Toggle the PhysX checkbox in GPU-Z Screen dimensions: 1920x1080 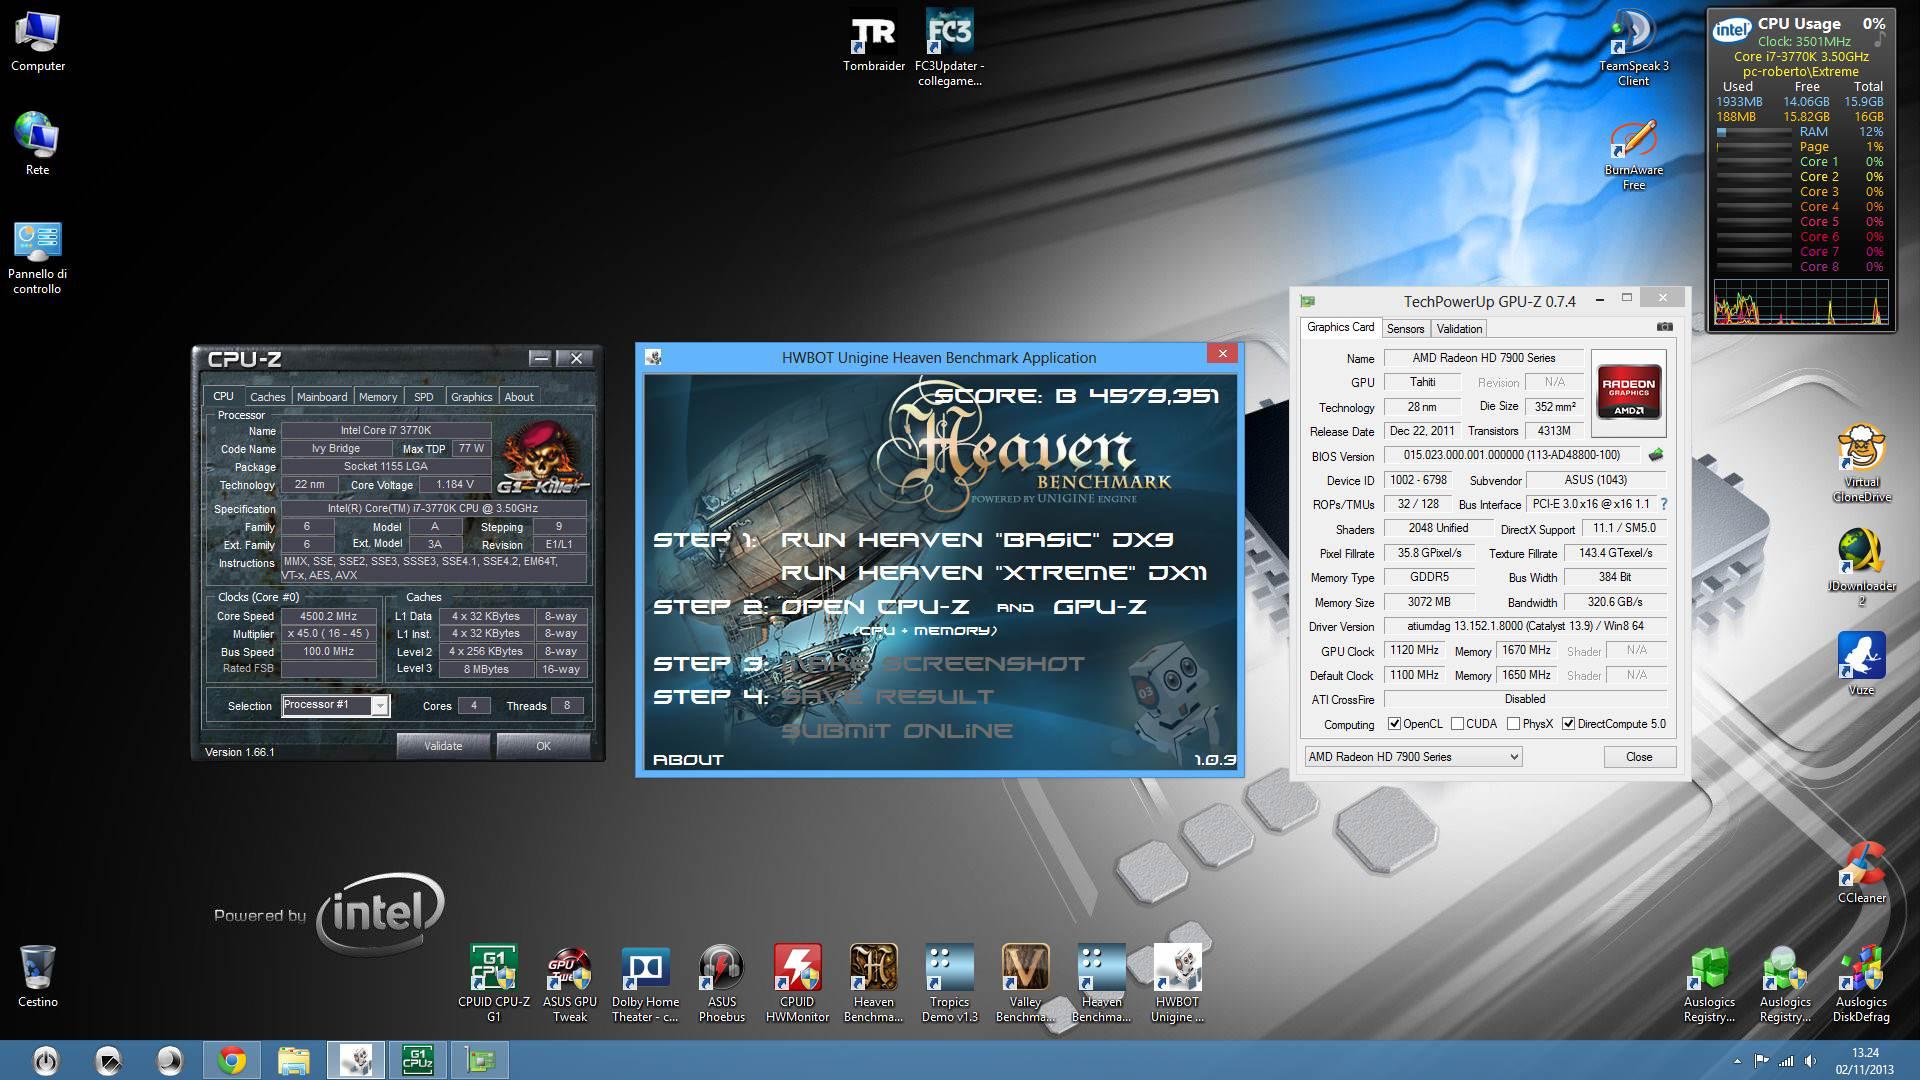click(x=1513, y=724)
